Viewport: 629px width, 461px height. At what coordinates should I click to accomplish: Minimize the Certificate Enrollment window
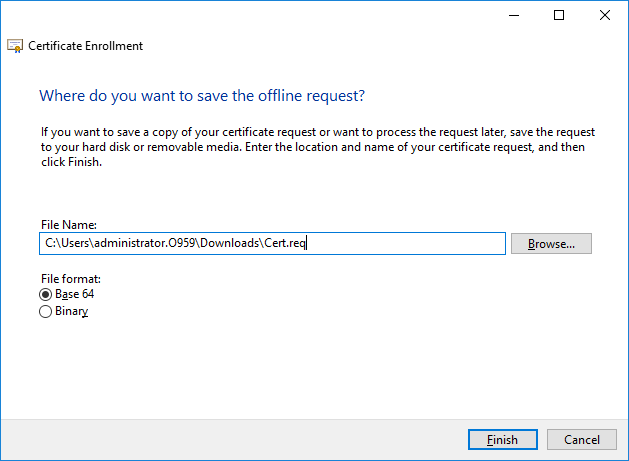[514, 15]
